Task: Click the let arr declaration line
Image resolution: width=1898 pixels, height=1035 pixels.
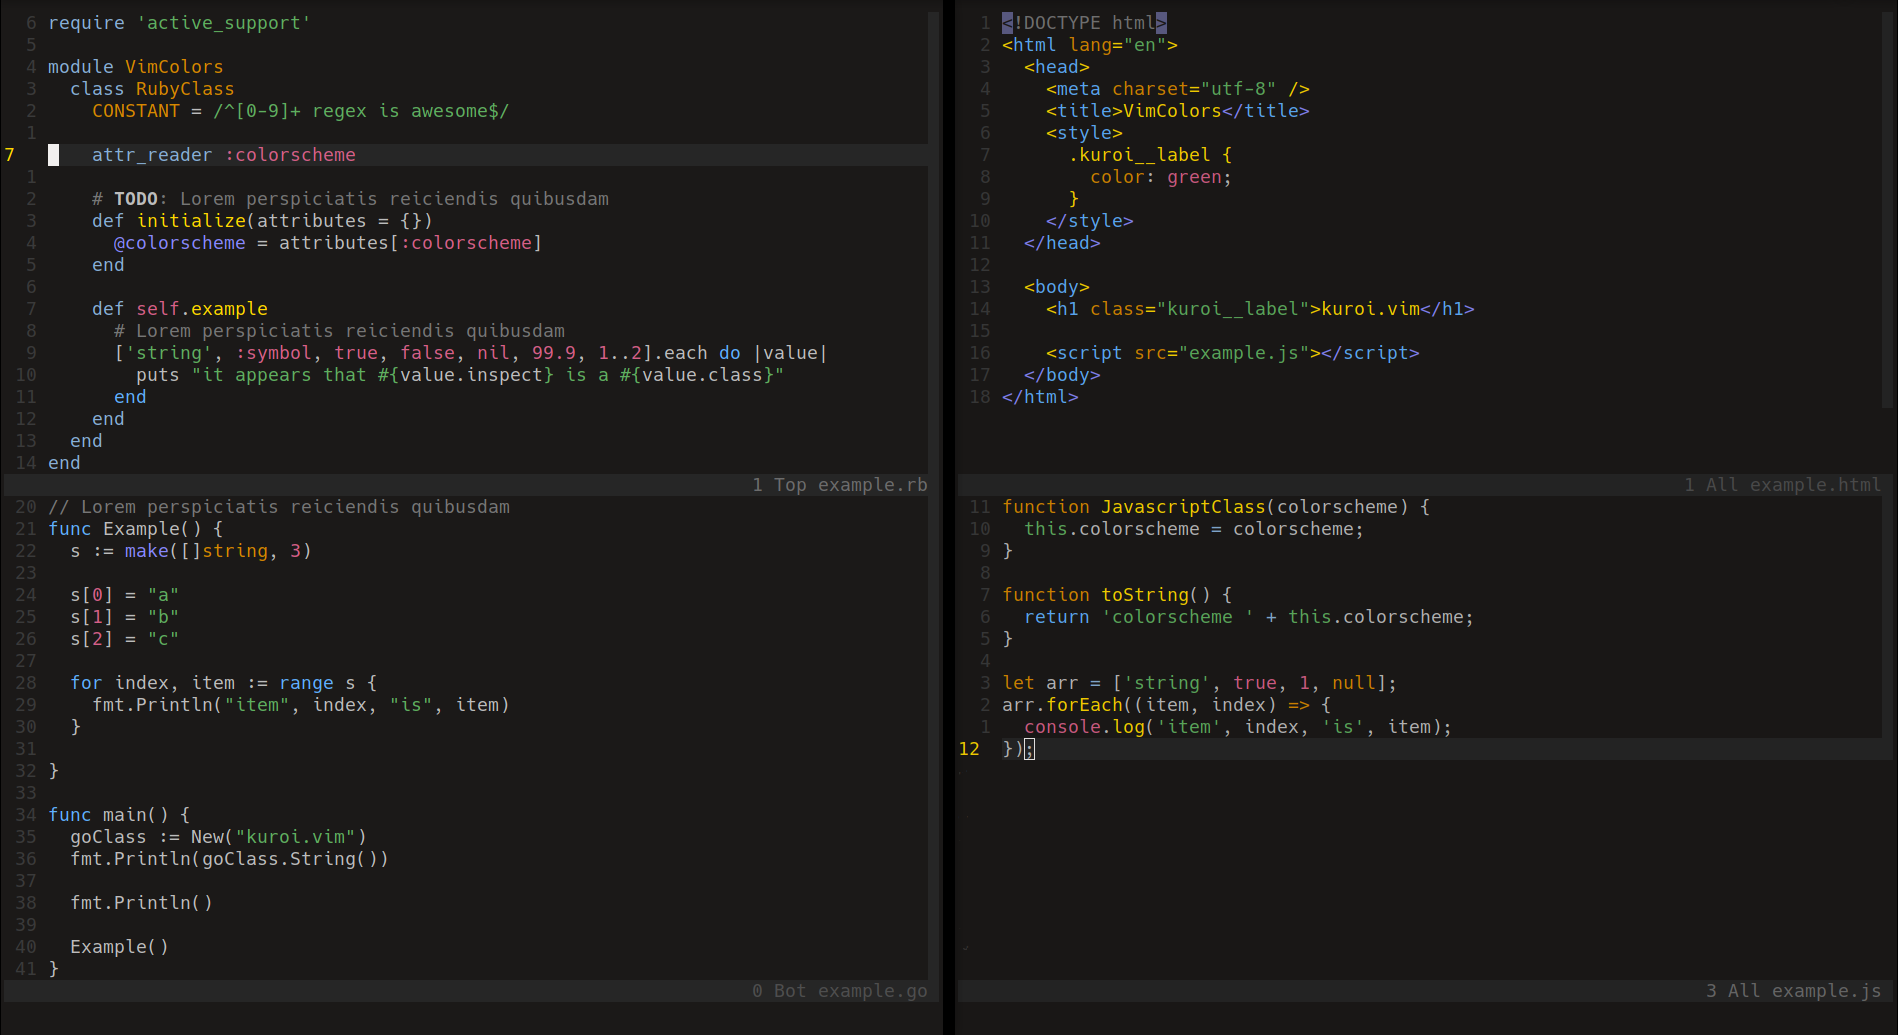Action: 1200,683
